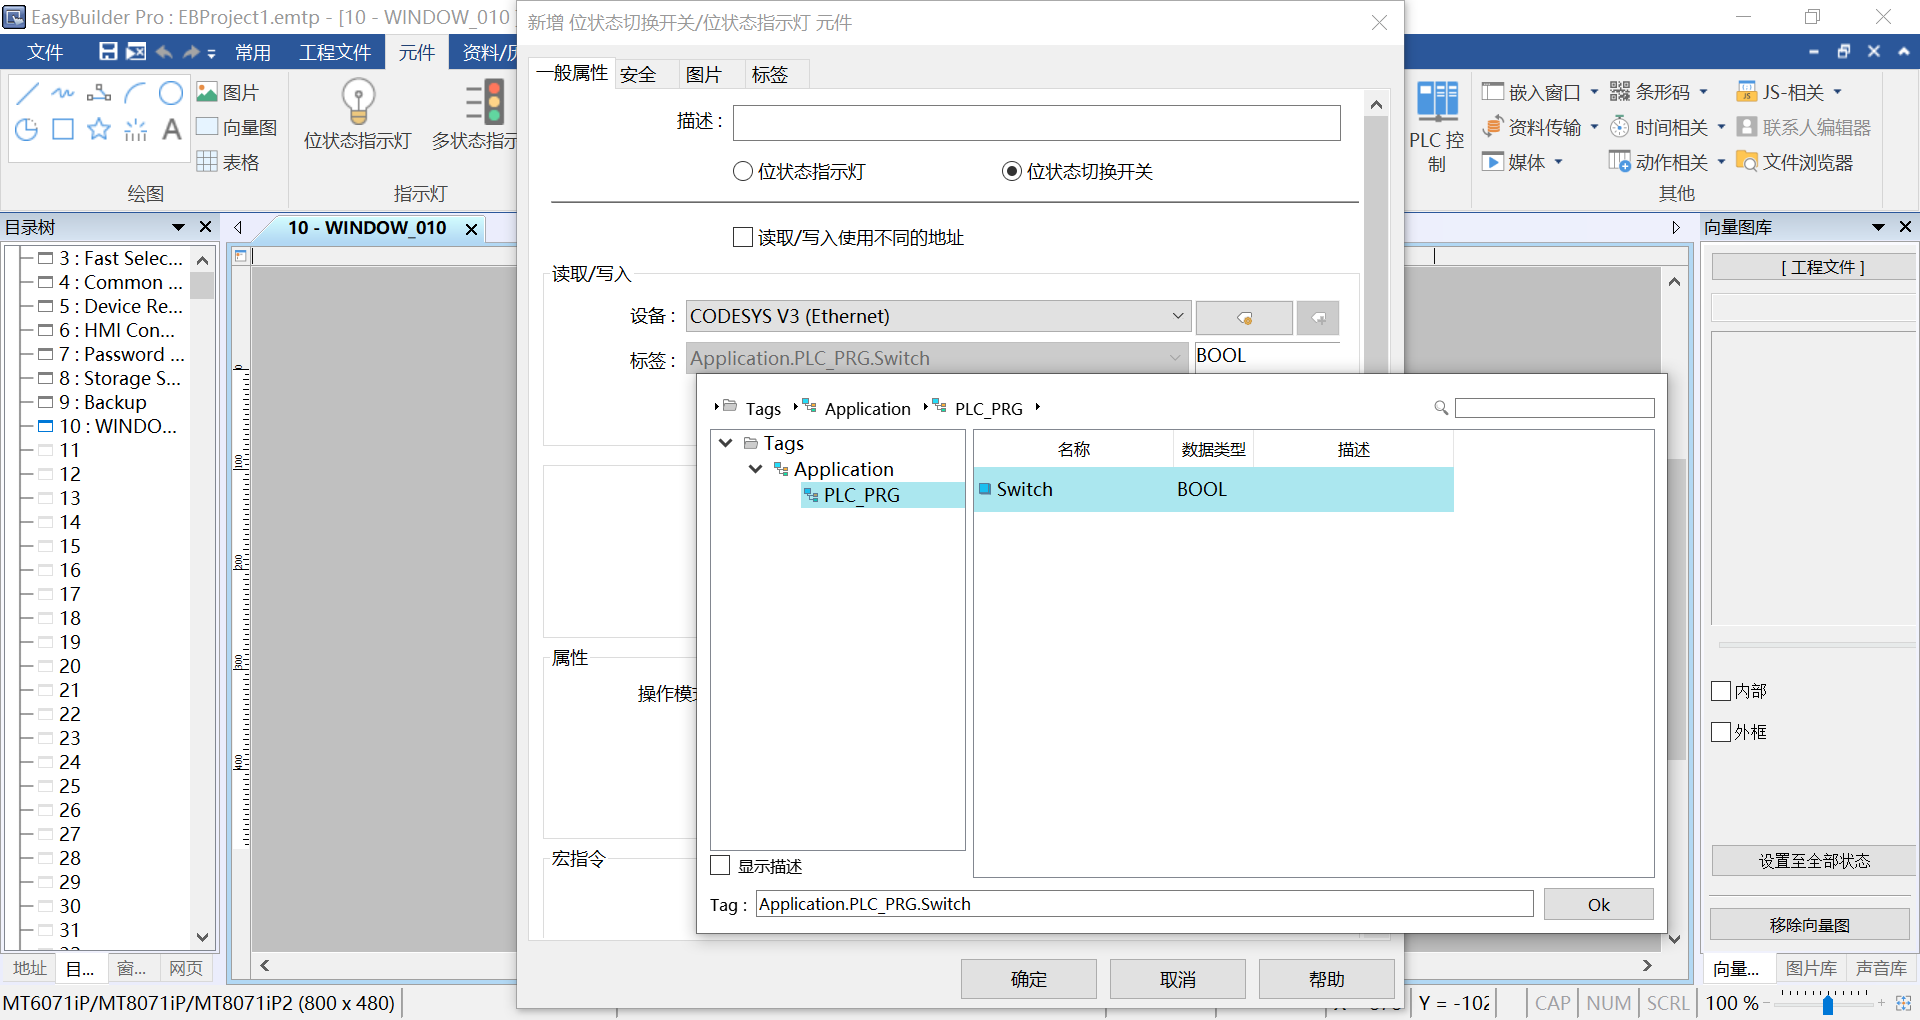Image resolution: width=1920 pixels, height=1020 pixels.
Task: Select the 位状态指示灯 radio button
Action: (743, 172)
